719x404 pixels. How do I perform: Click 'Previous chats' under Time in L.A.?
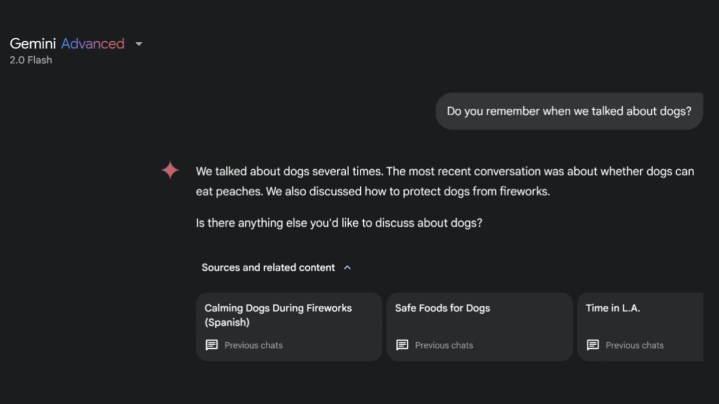(635, 345)
